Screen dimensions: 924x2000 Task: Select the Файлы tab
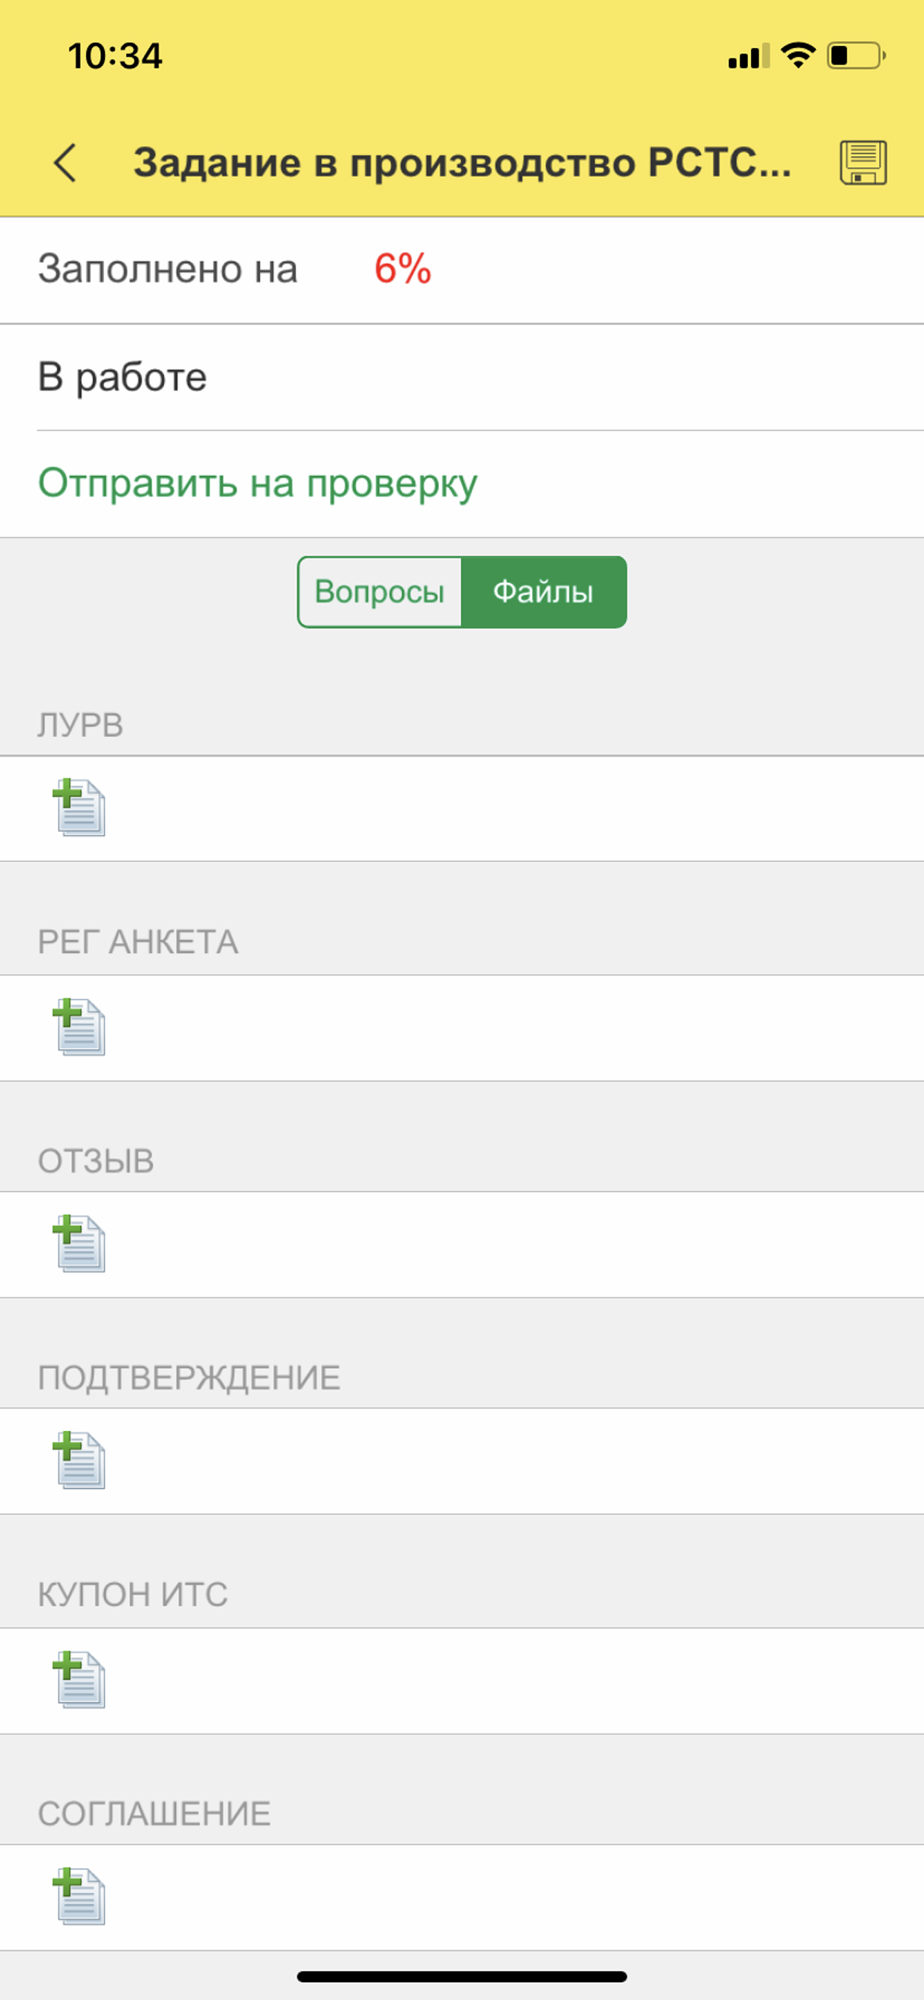(x=544, y=592)
